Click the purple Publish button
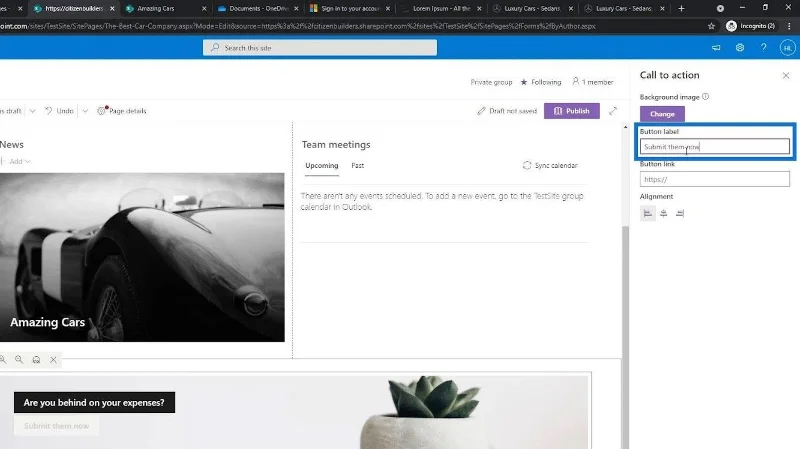This screenshot has width=800, height=449. (x=571, y=111)
